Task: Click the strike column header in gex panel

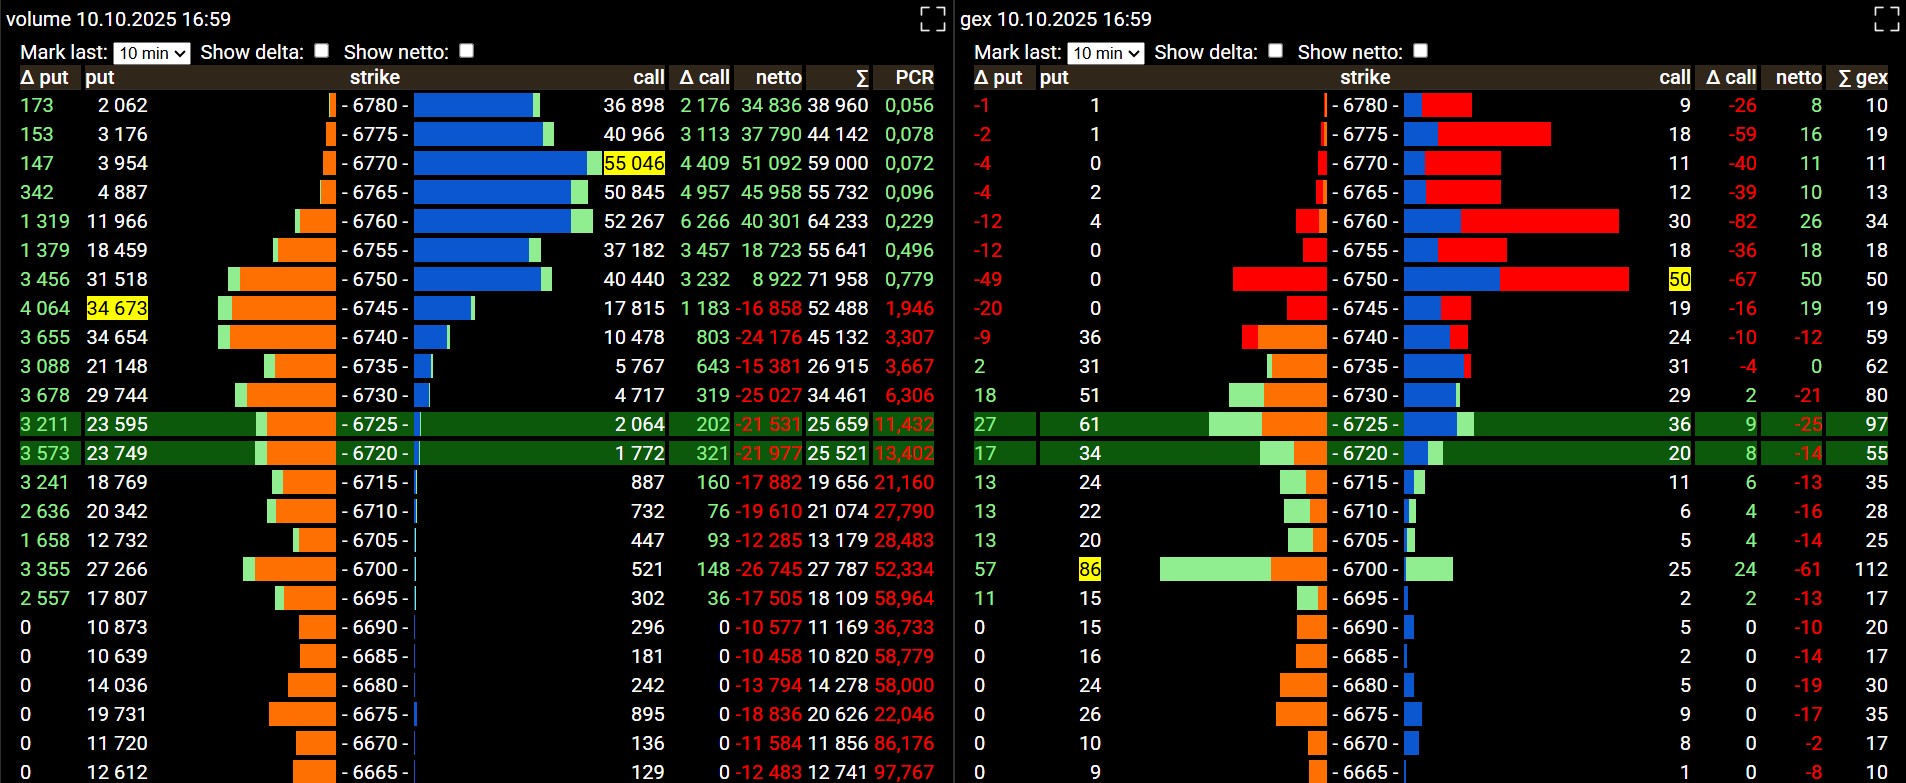Action: (1365, 77)
